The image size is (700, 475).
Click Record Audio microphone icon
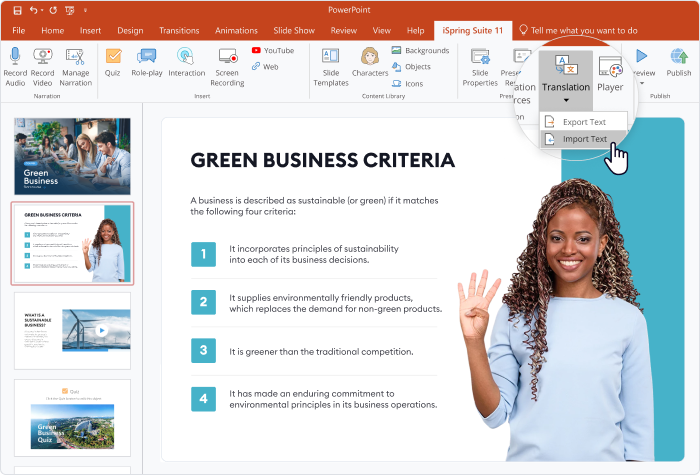(15, 56)
